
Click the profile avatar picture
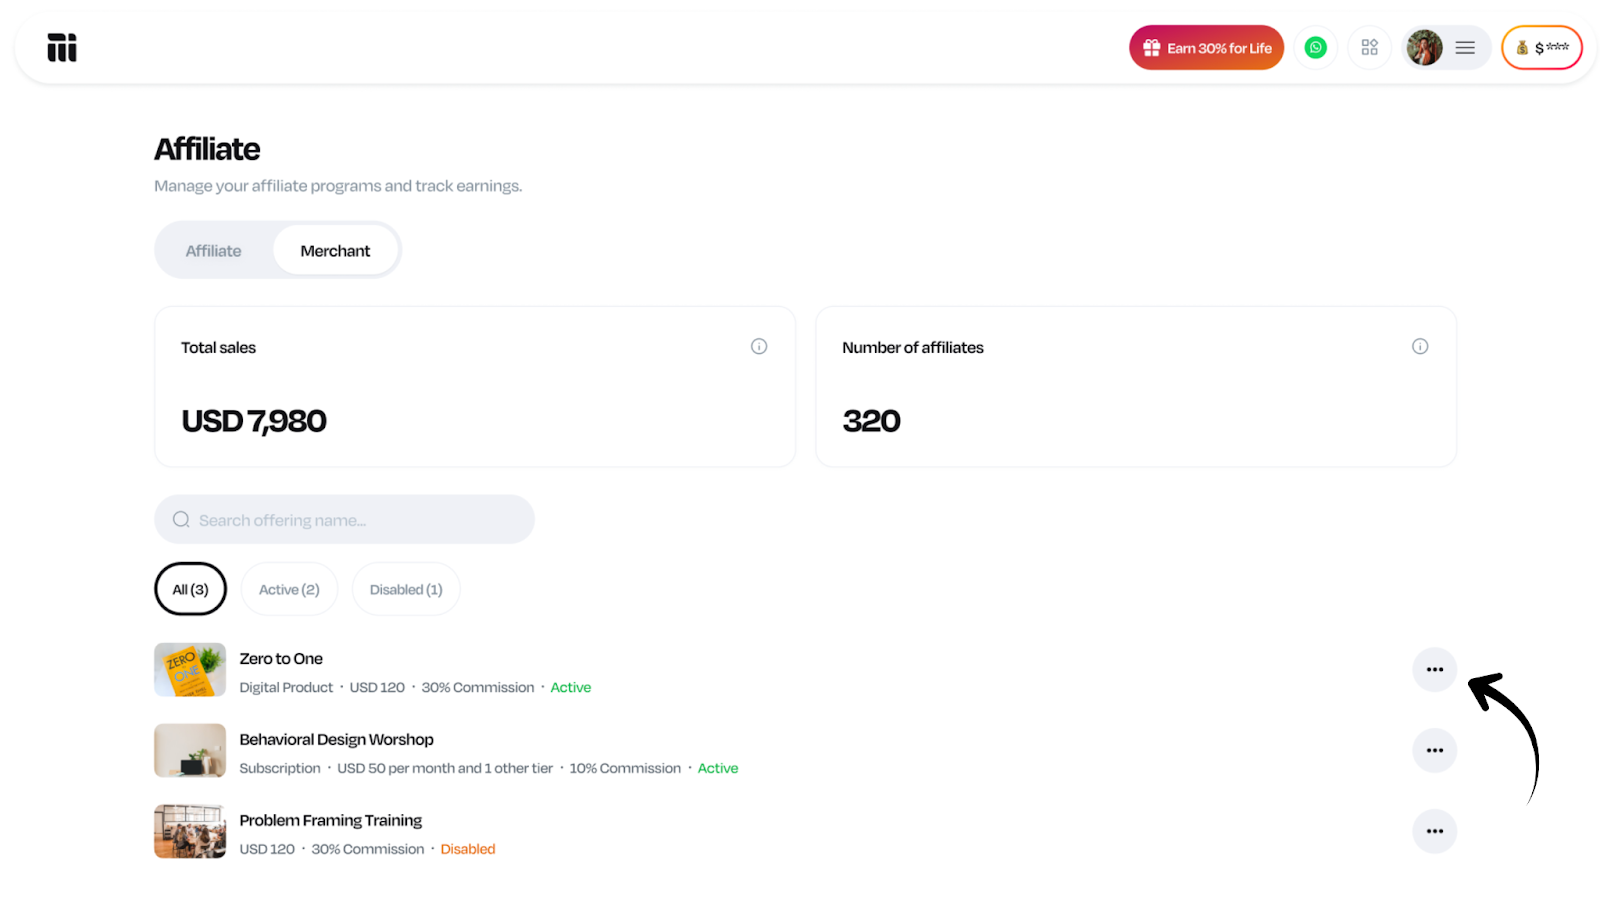point(1424,48)
